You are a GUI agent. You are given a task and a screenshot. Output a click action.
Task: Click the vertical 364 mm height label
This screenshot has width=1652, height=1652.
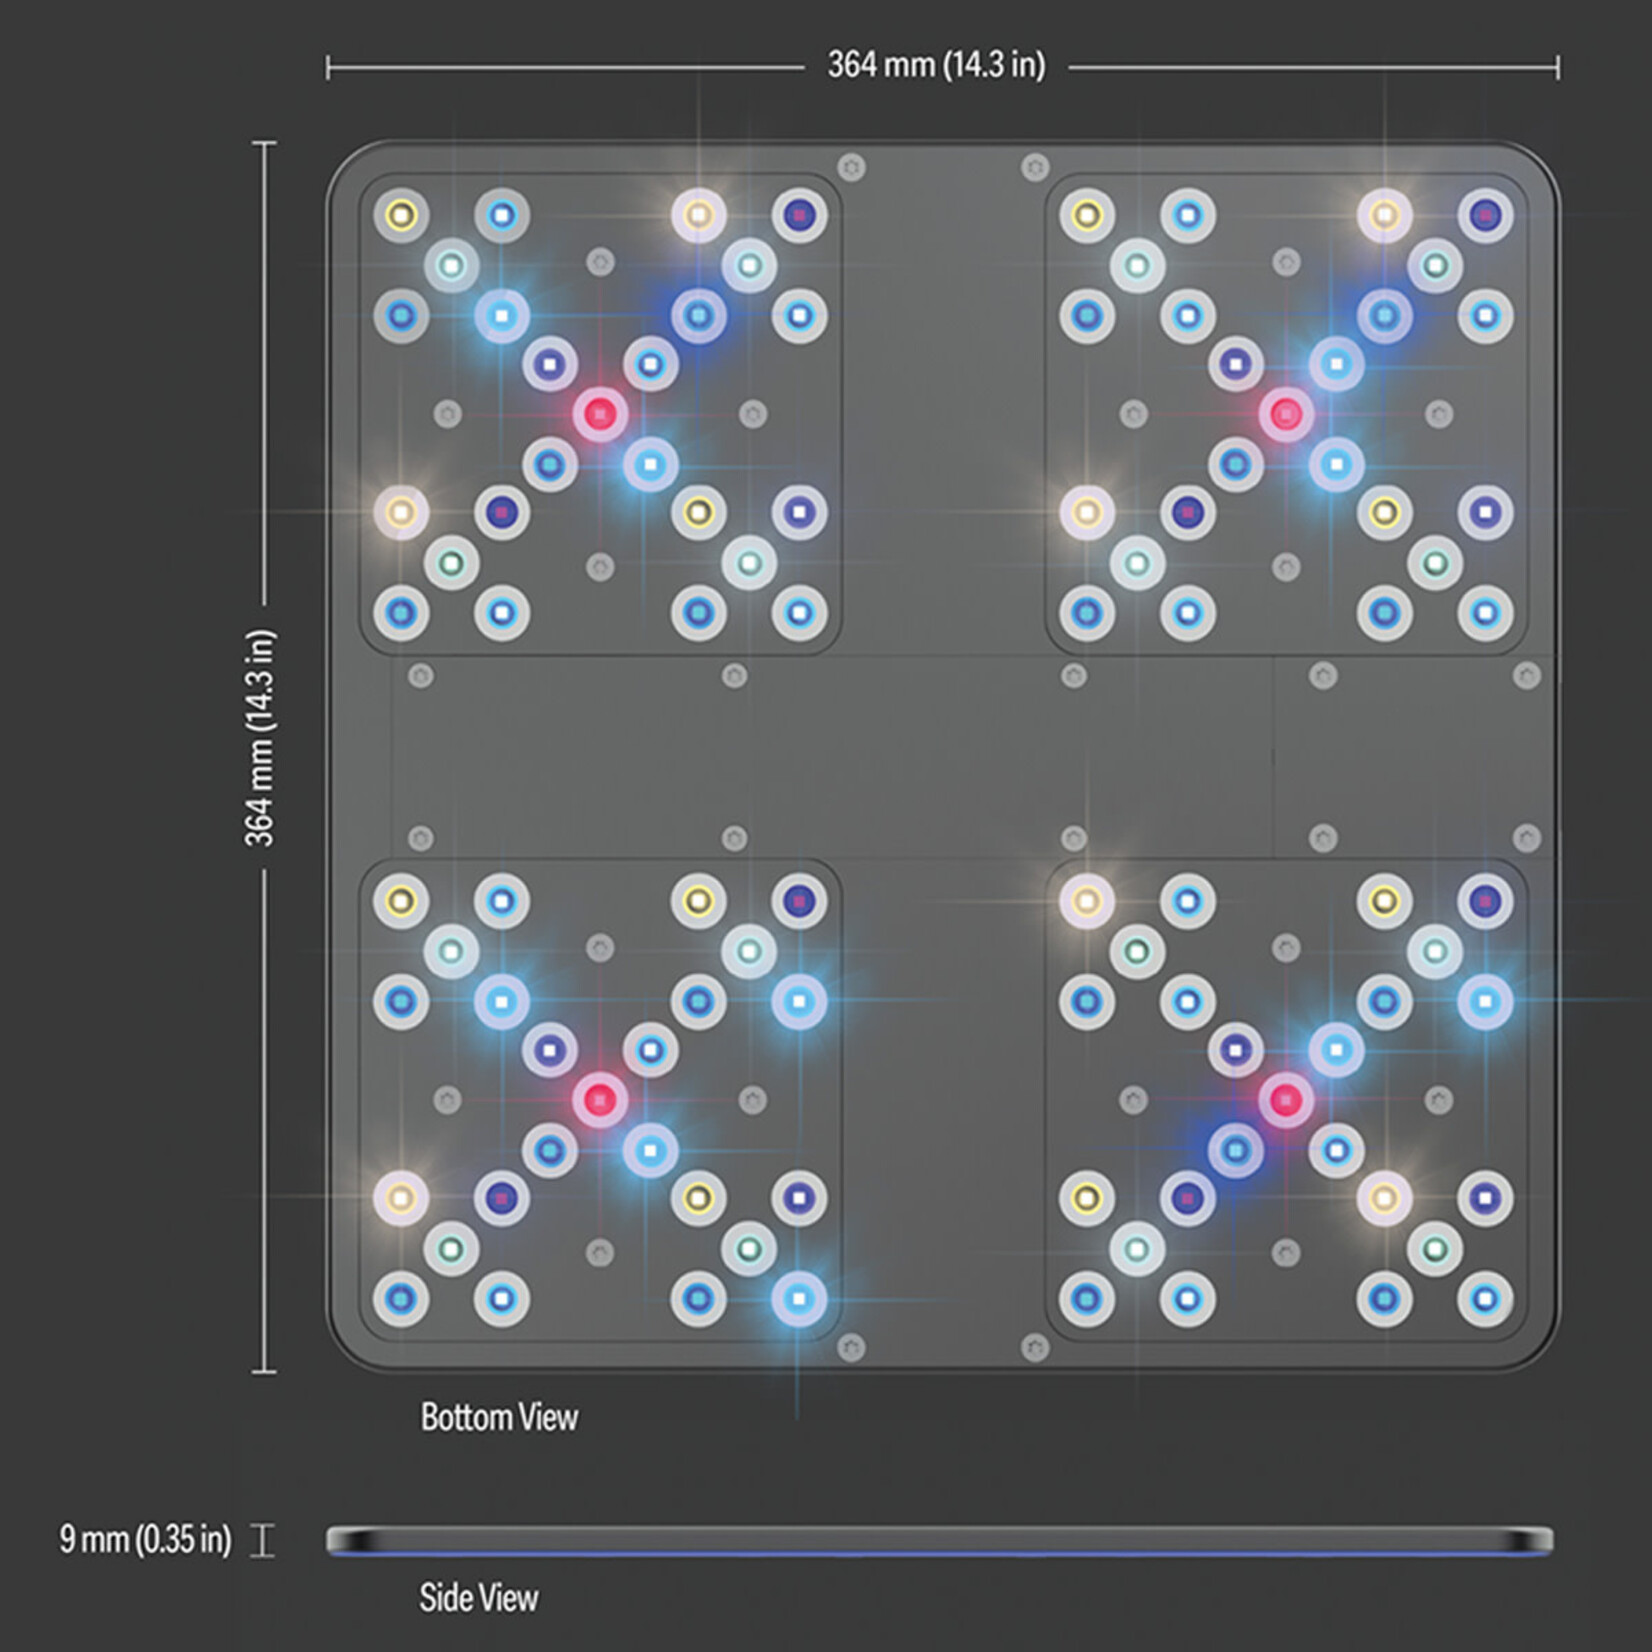point(260,737)
